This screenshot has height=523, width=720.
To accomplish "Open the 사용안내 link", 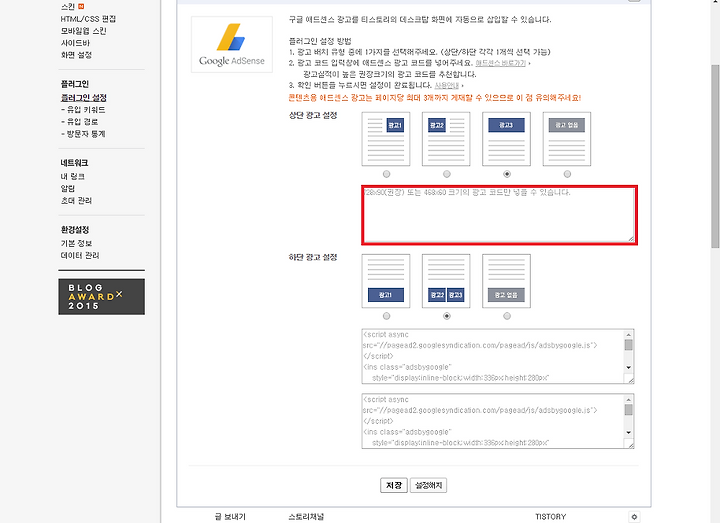I will tap(447, 85).
